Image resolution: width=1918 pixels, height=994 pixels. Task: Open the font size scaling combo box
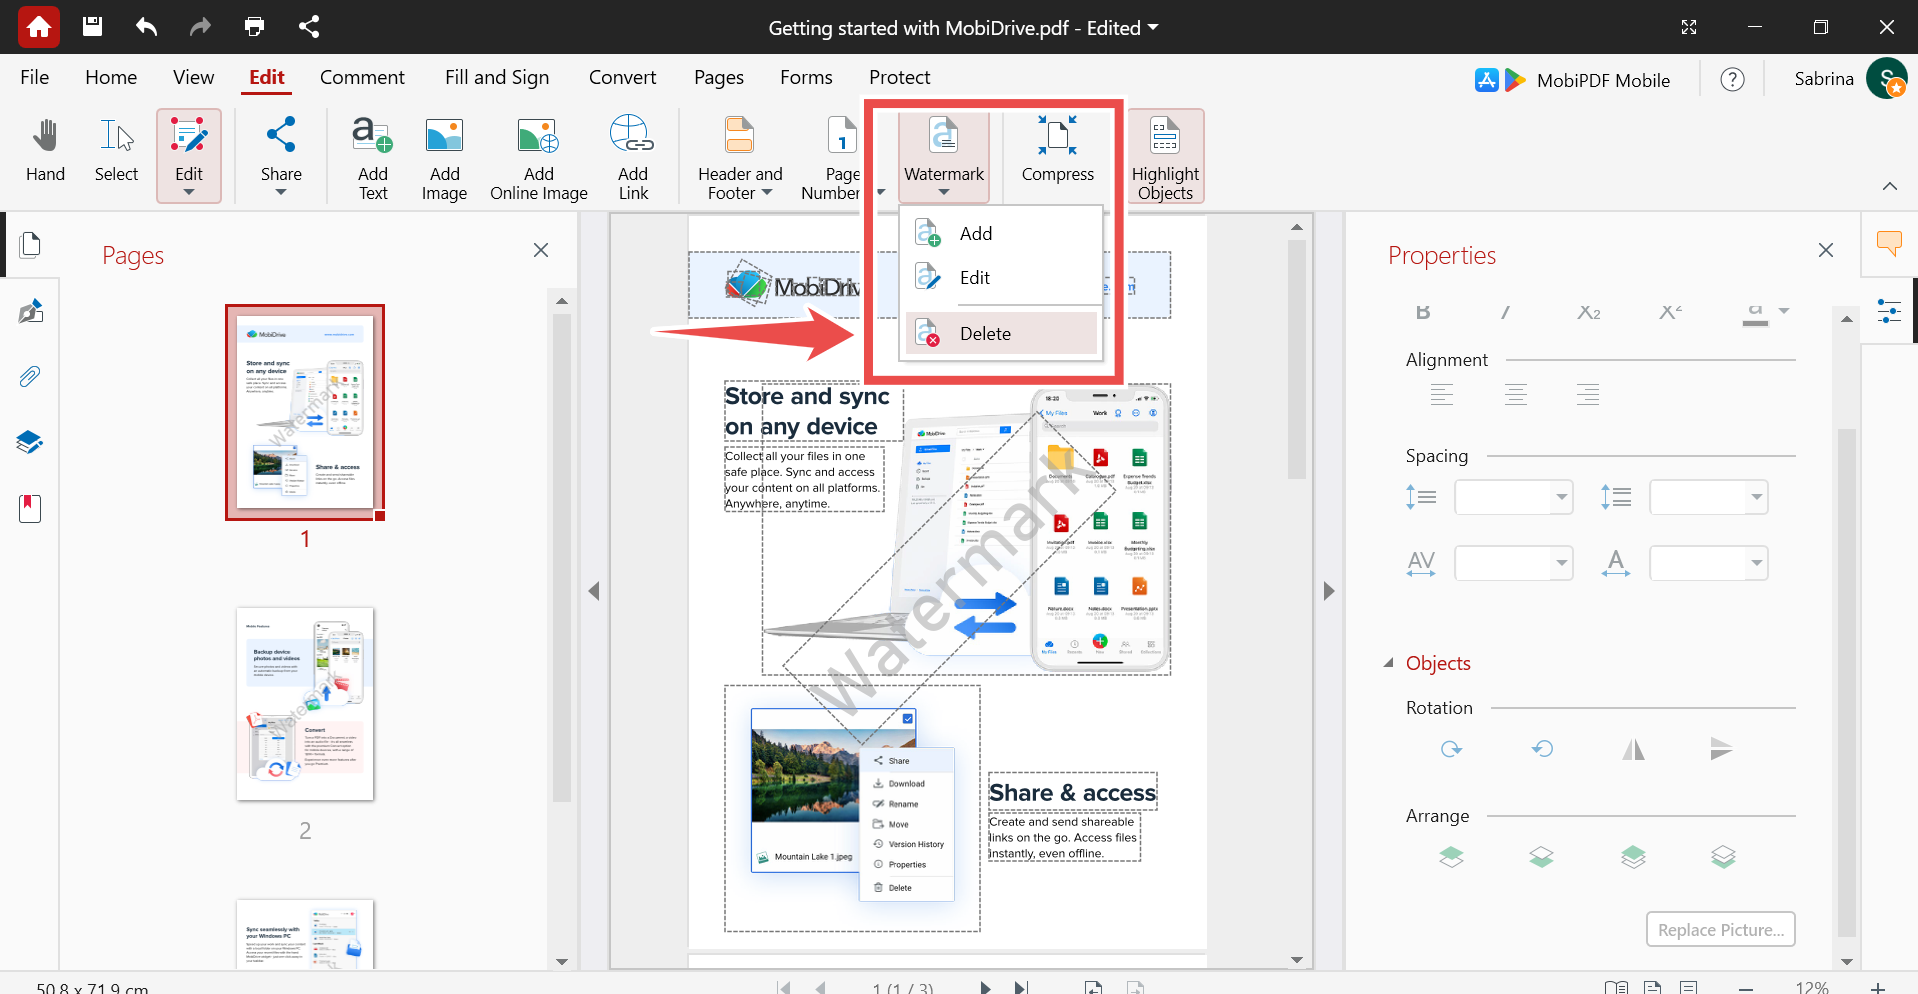pyautogui.click(x=1708, y=563)
